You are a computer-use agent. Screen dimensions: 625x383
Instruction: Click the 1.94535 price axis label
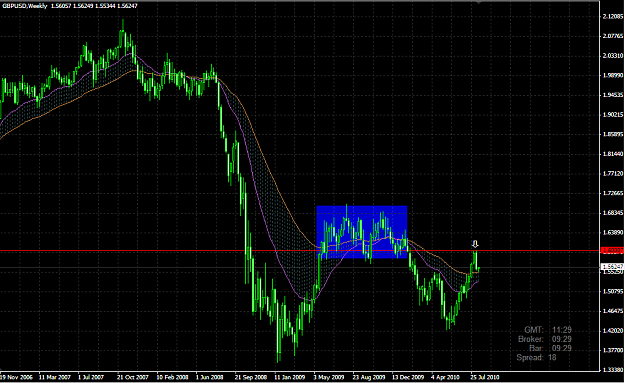click(x=613, y=95)
